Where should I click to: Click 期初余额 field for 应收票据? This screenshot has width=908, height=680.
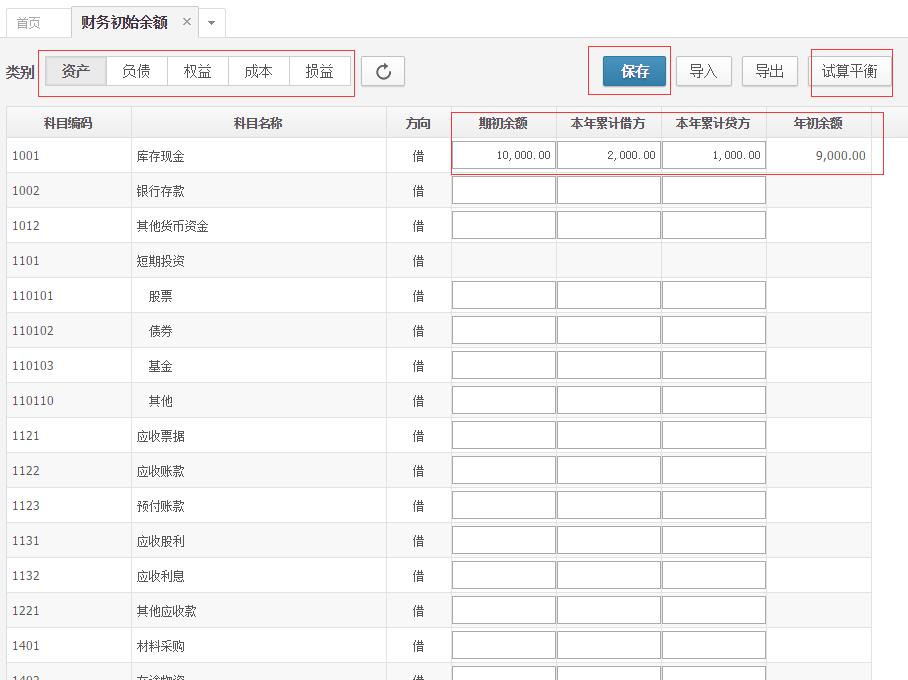503,435
